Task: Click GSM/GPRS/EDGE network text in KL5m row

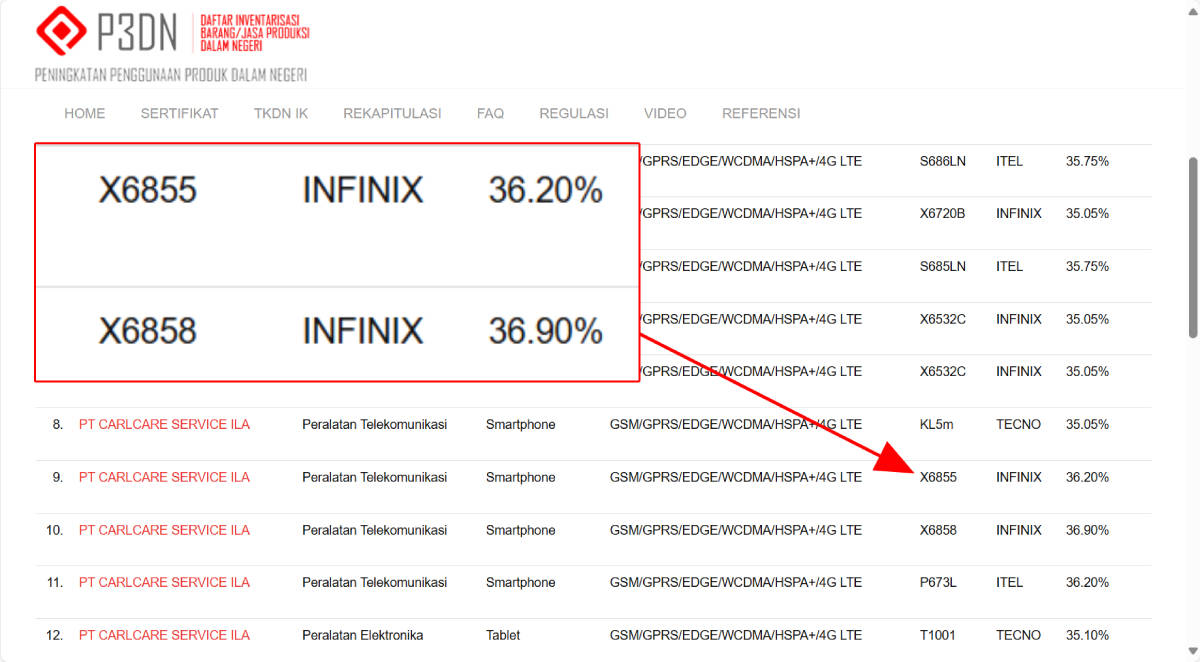Action: coord(736,424)
